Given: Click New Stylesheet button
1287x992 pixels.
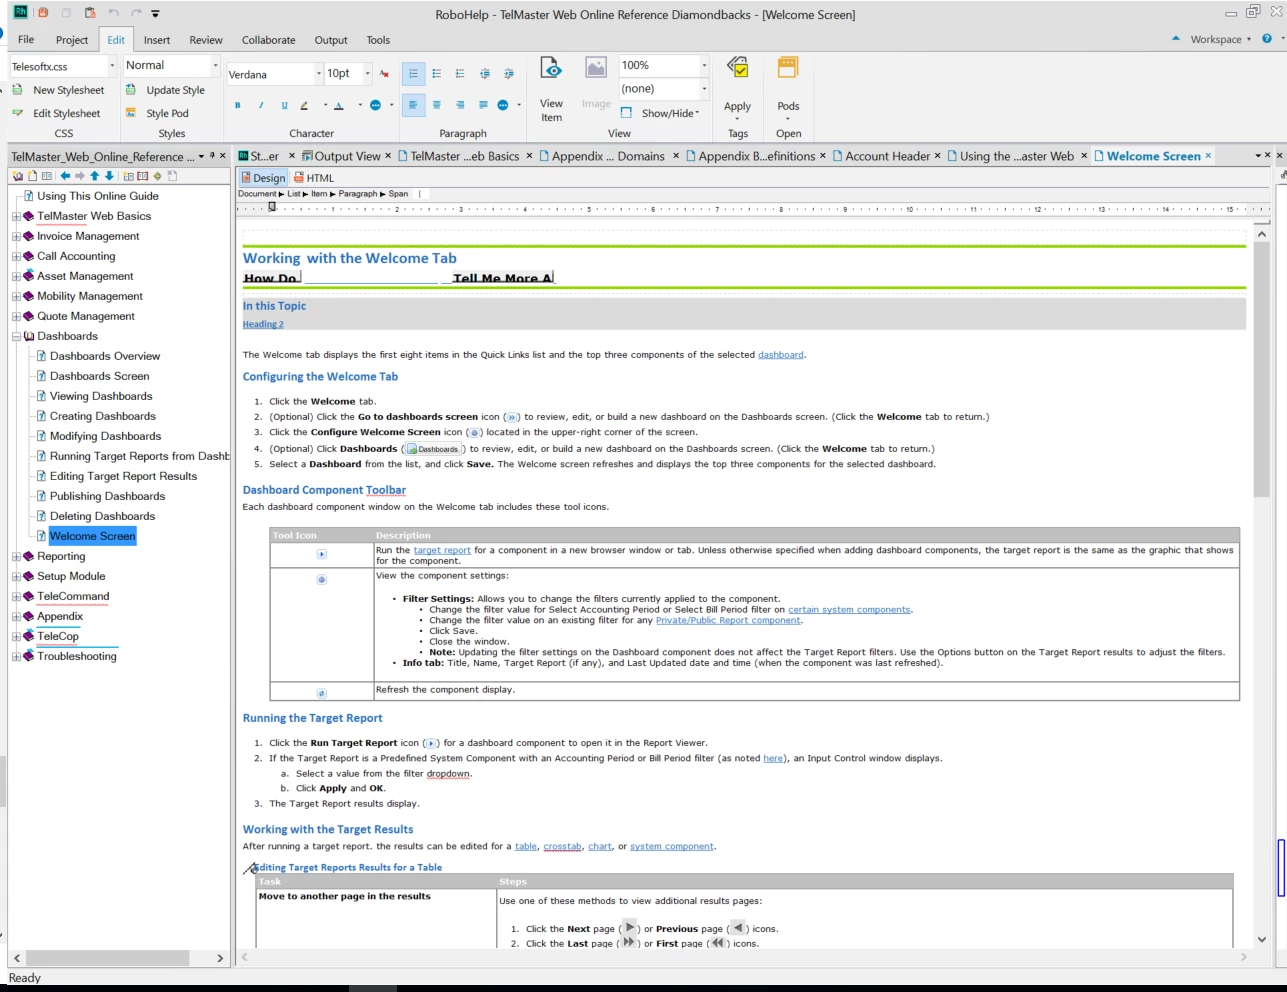Looking at the screenshot, I should pos(59,90).
